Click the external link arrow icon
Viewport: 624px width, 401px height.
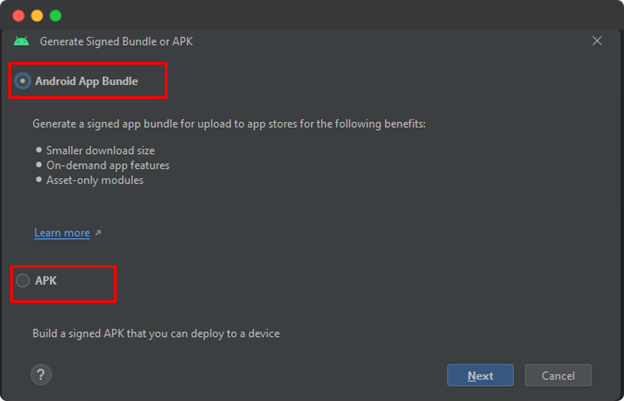(x=98, y=233)
